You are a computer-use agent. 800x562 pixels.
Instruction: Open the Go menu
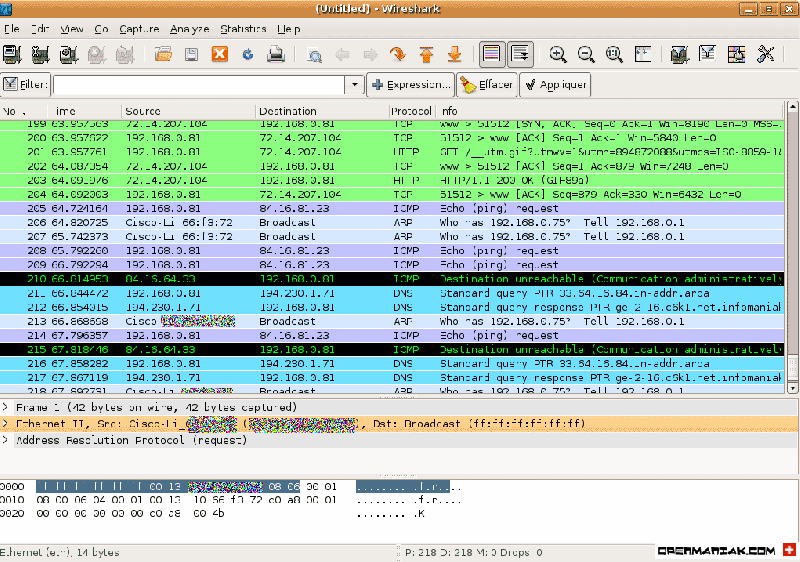[102, 29]
